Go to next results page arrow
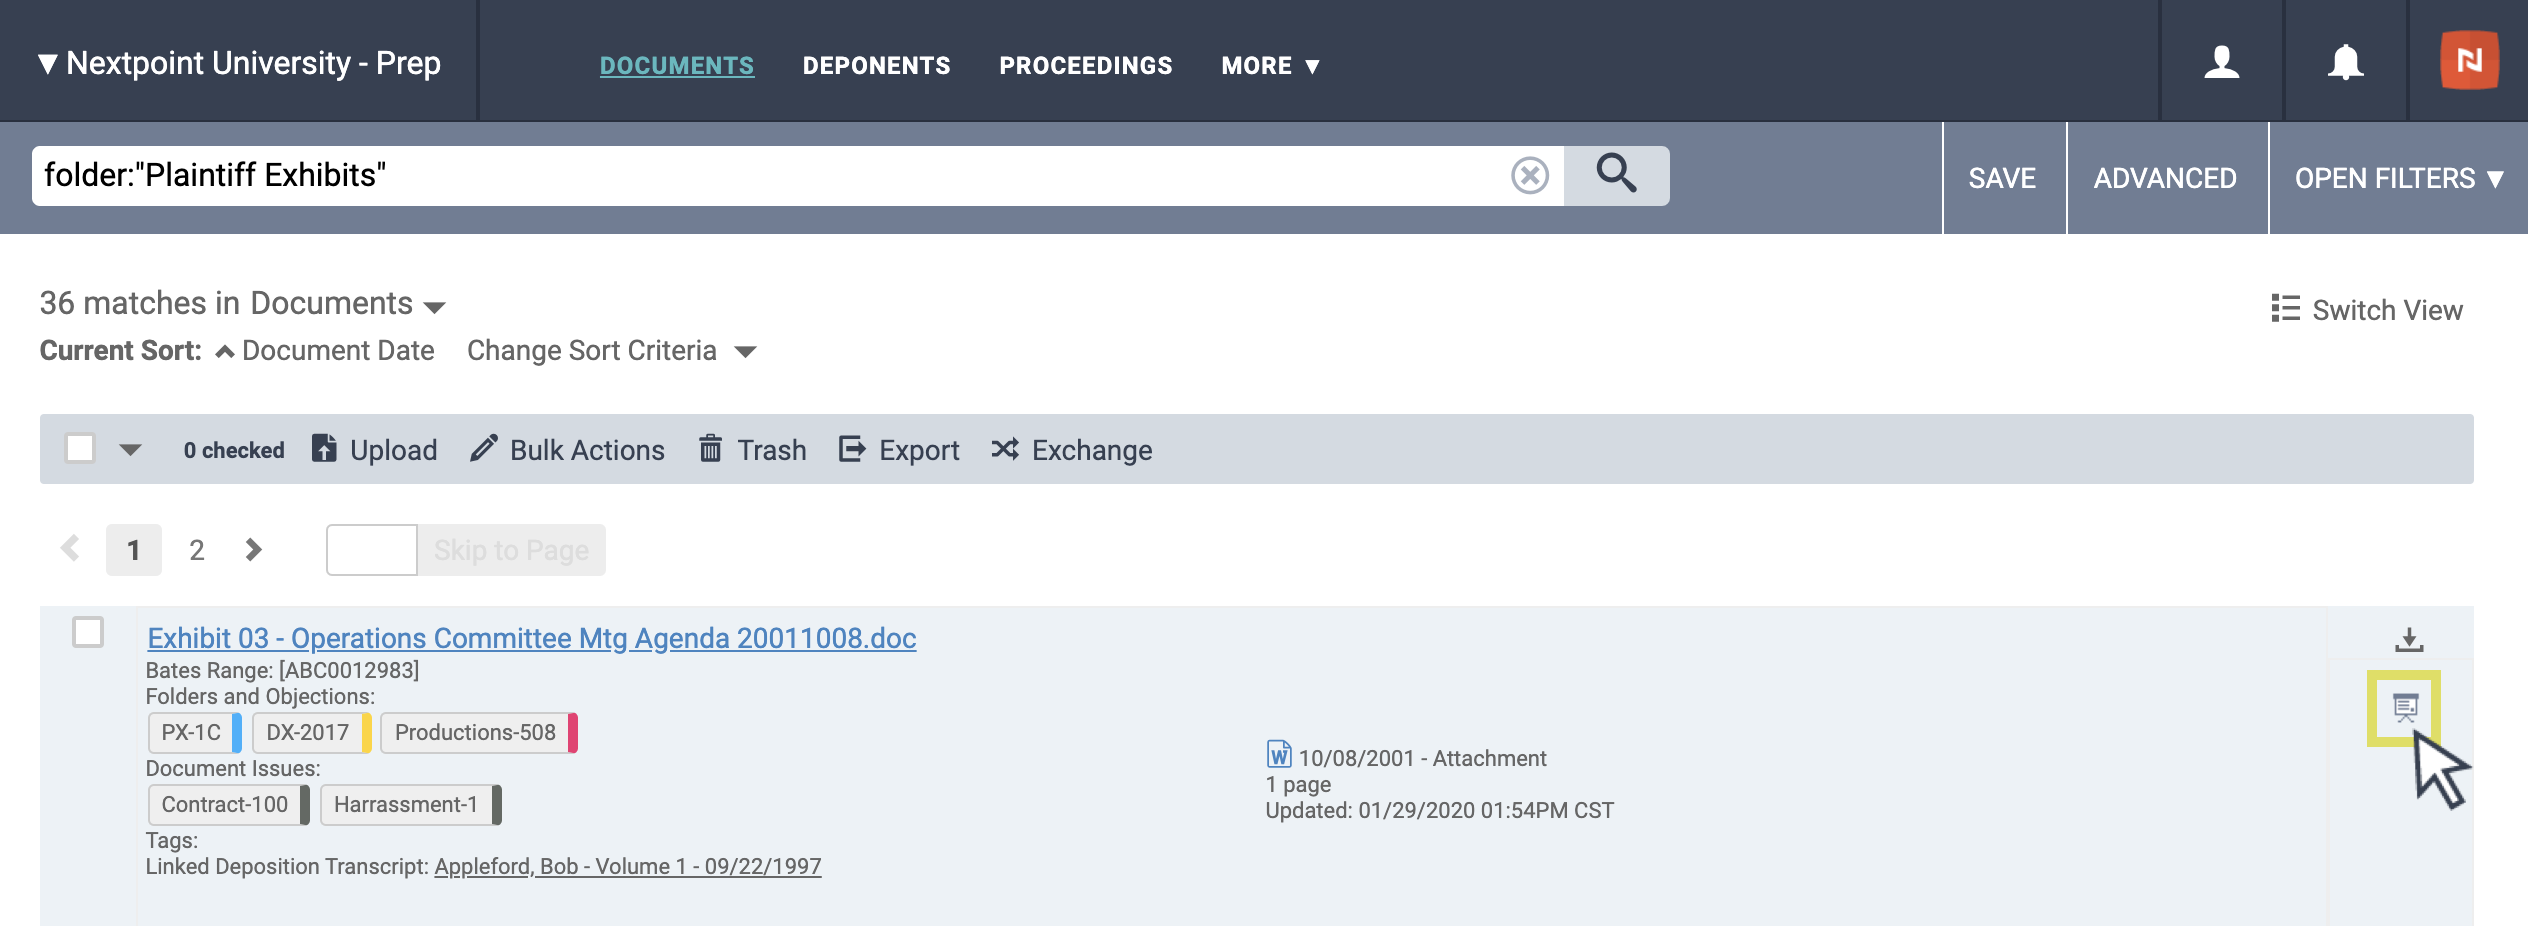The image size is (2528, 926). pyautogui.click(x=254, y=549)
